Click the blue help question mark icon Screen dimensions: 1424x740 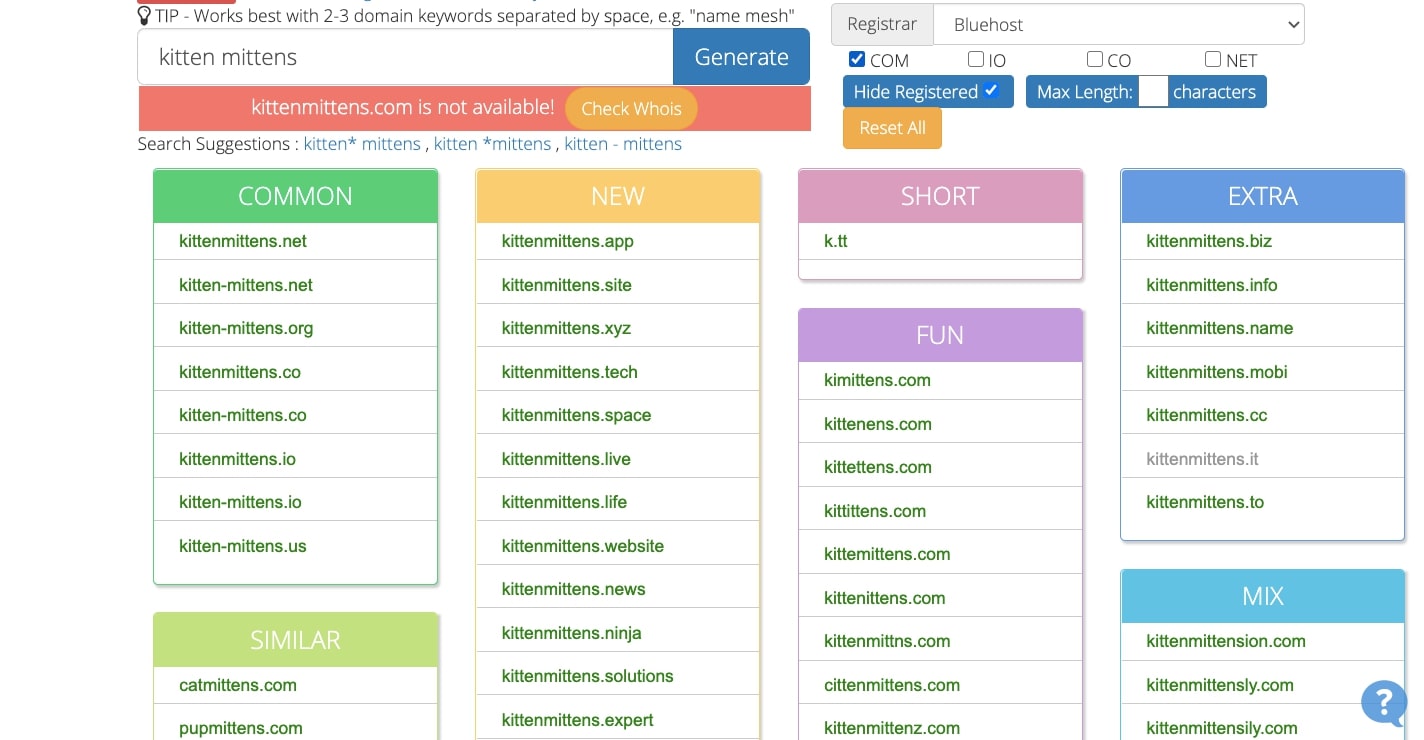click(x=1385, y=702)
